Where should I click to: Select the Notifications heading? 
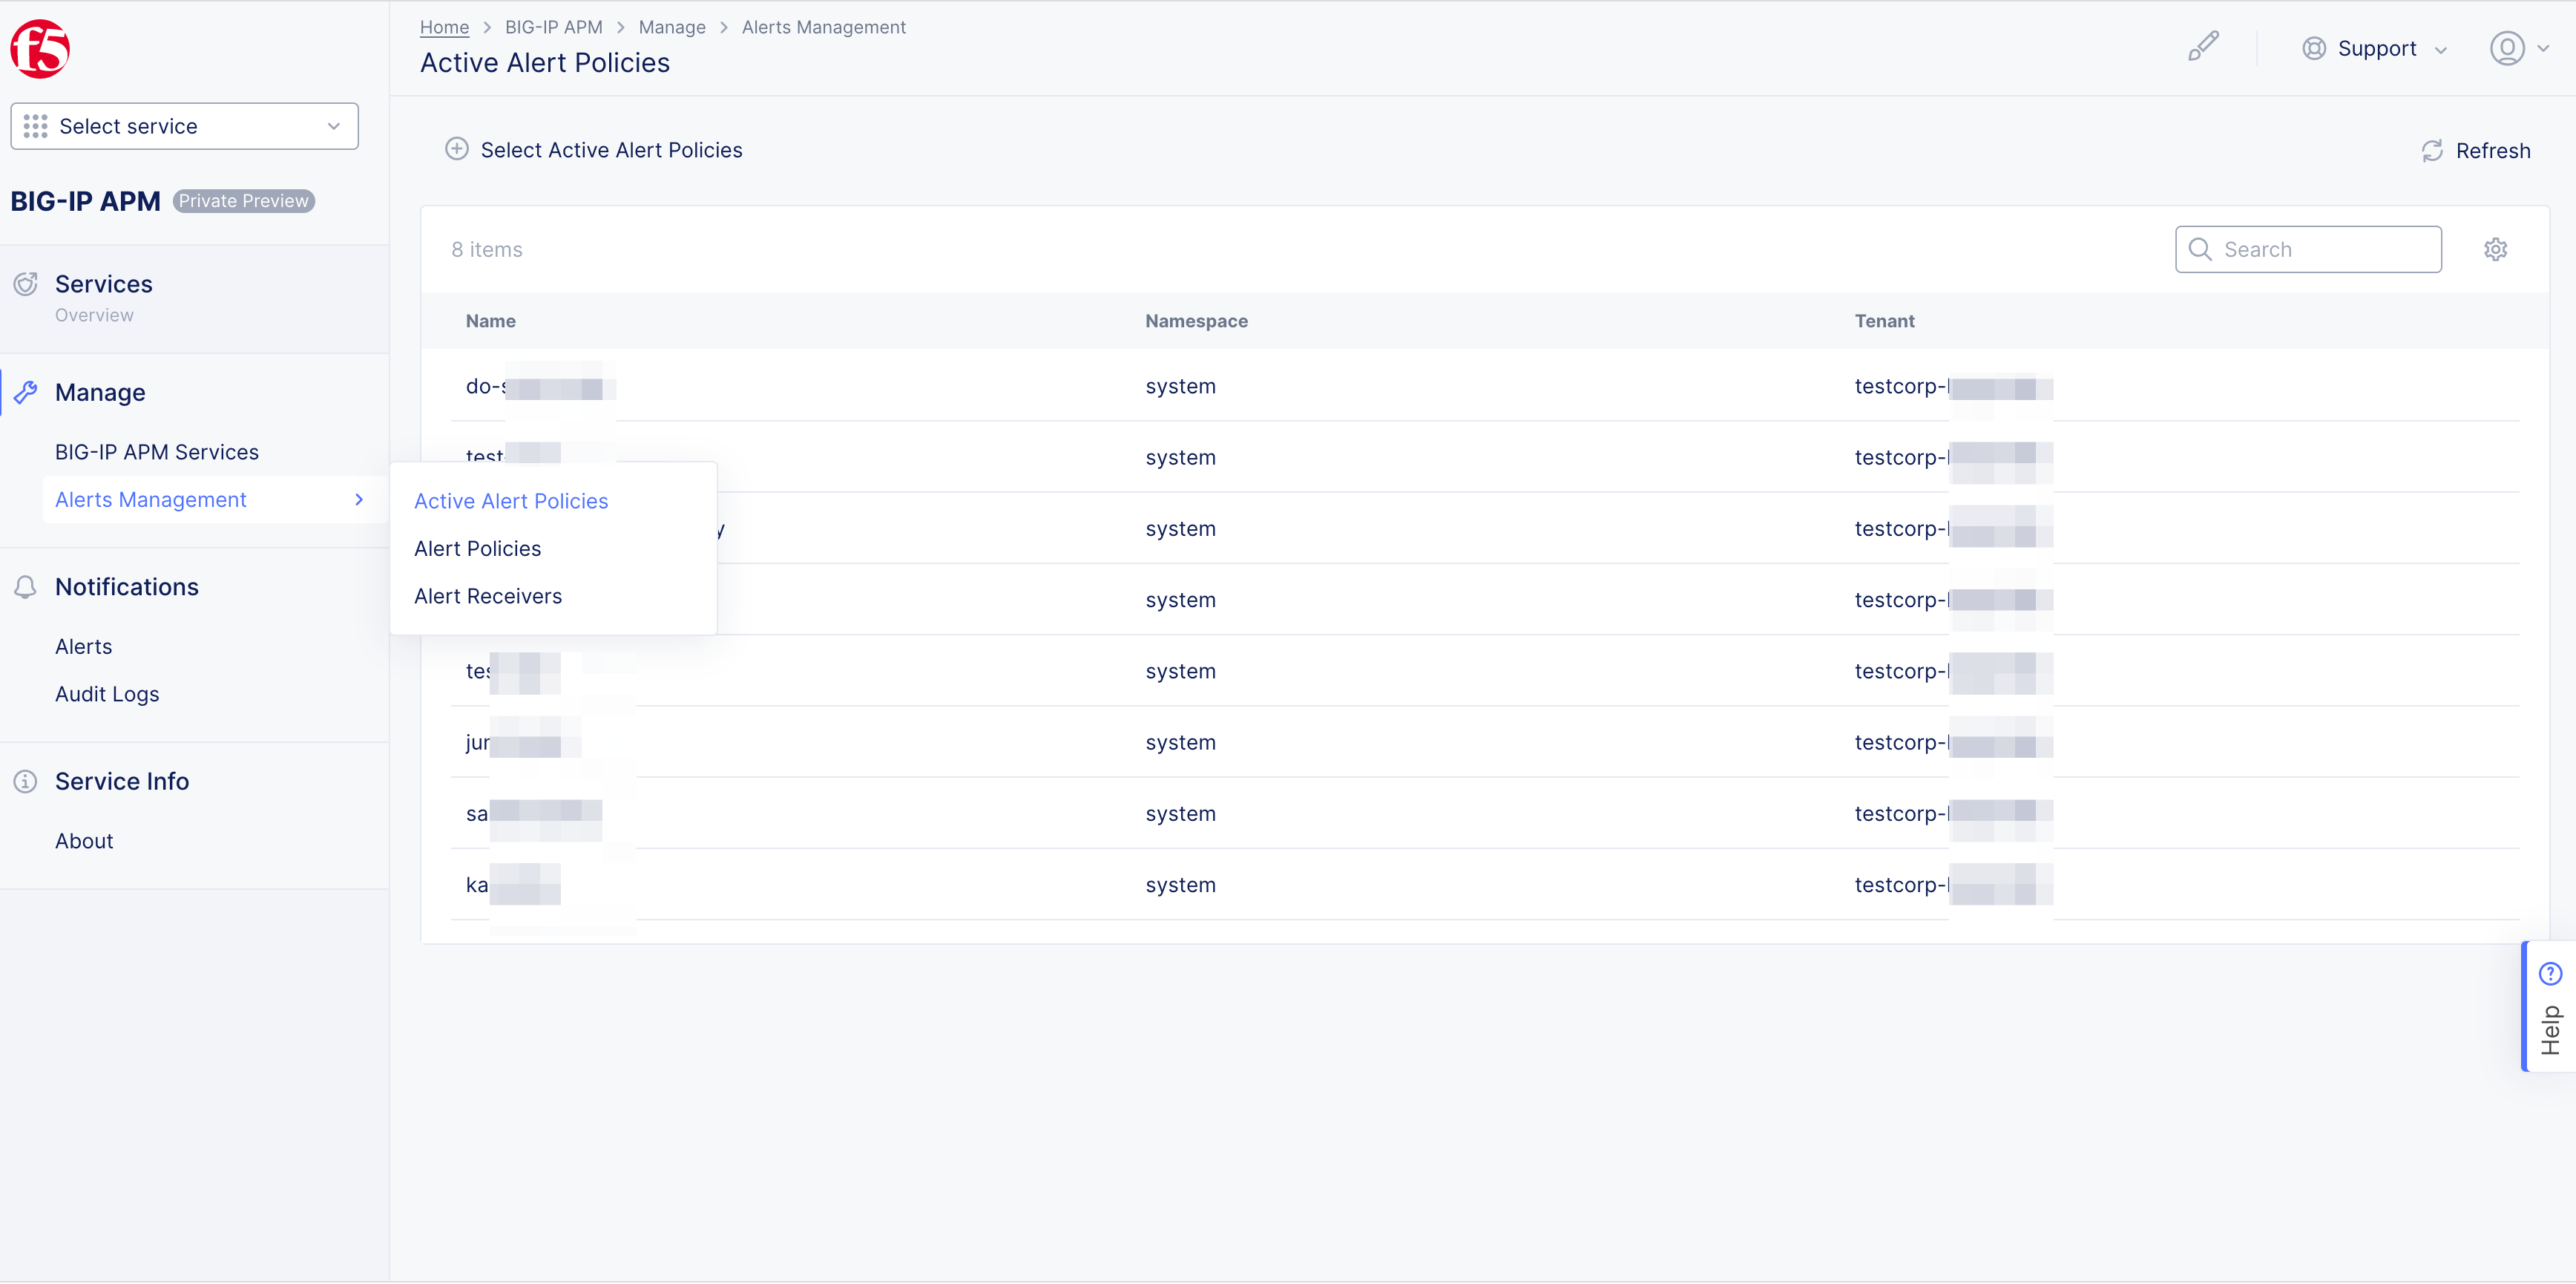tap(127, 587)
